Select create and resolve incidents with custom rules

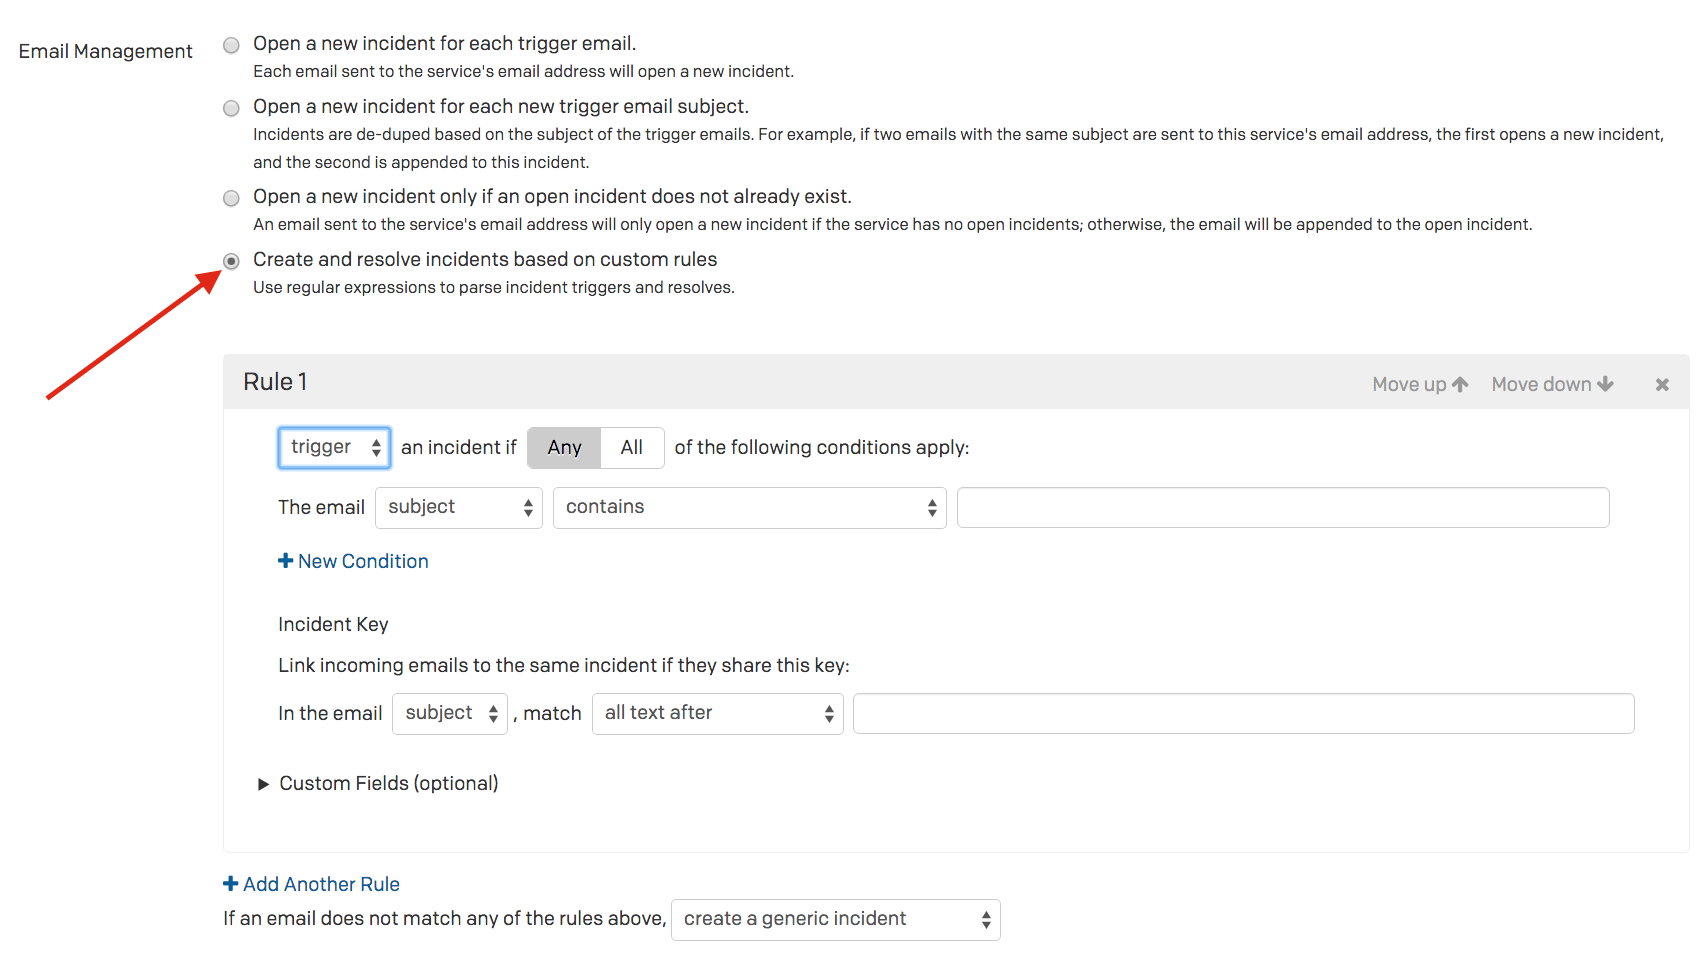point(231,261)
